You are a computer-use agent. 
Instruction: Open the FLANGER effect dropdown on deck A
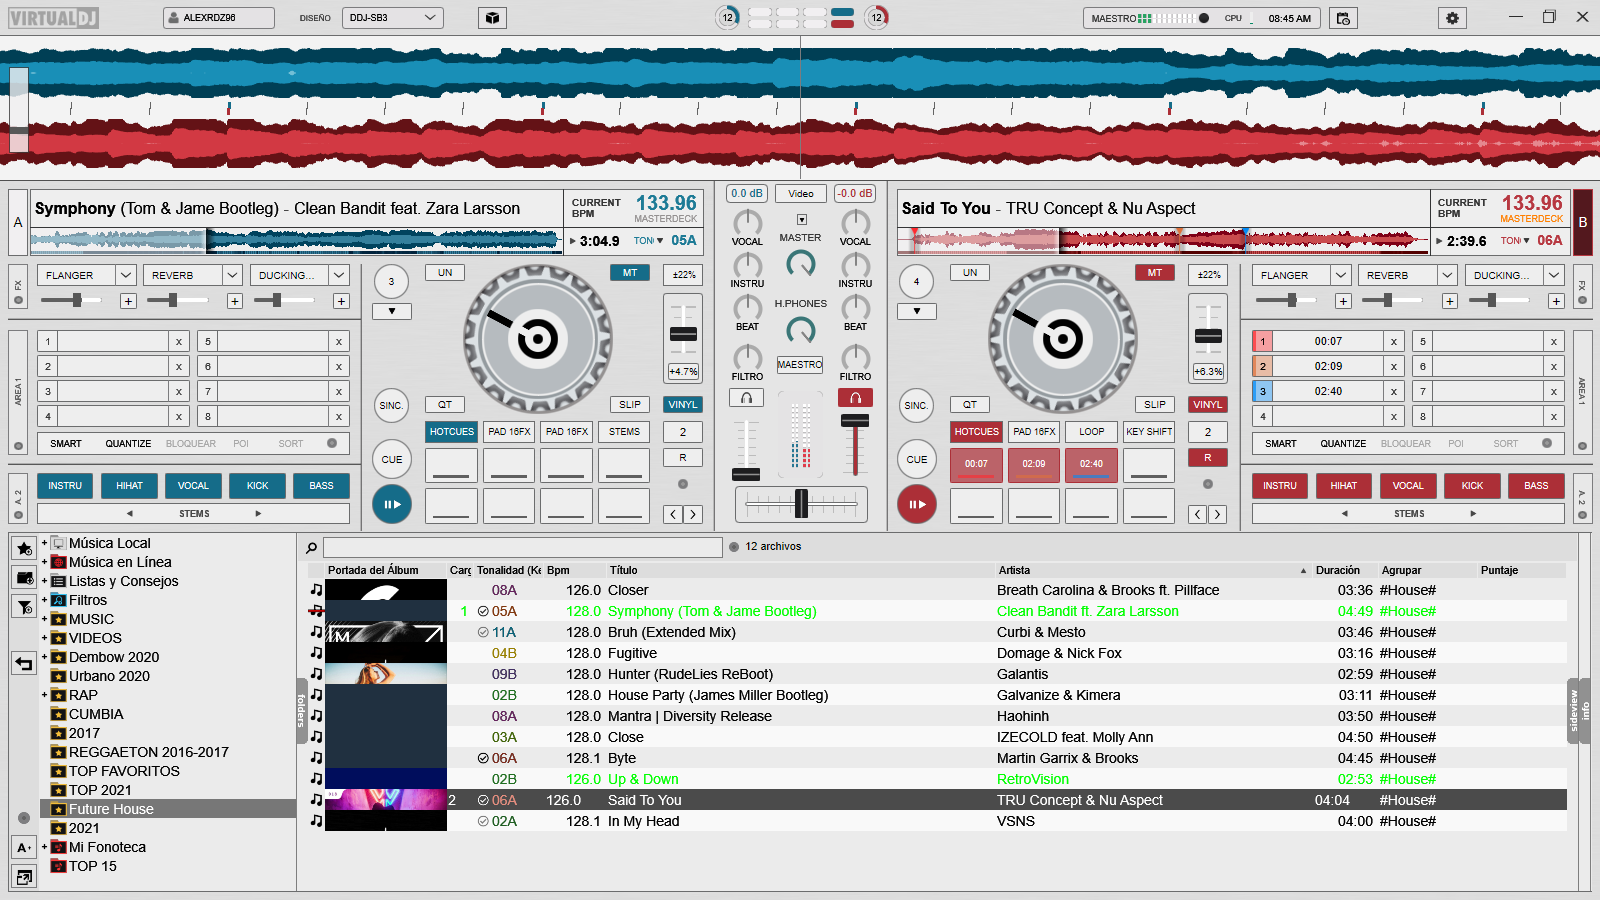coord(126,275)
